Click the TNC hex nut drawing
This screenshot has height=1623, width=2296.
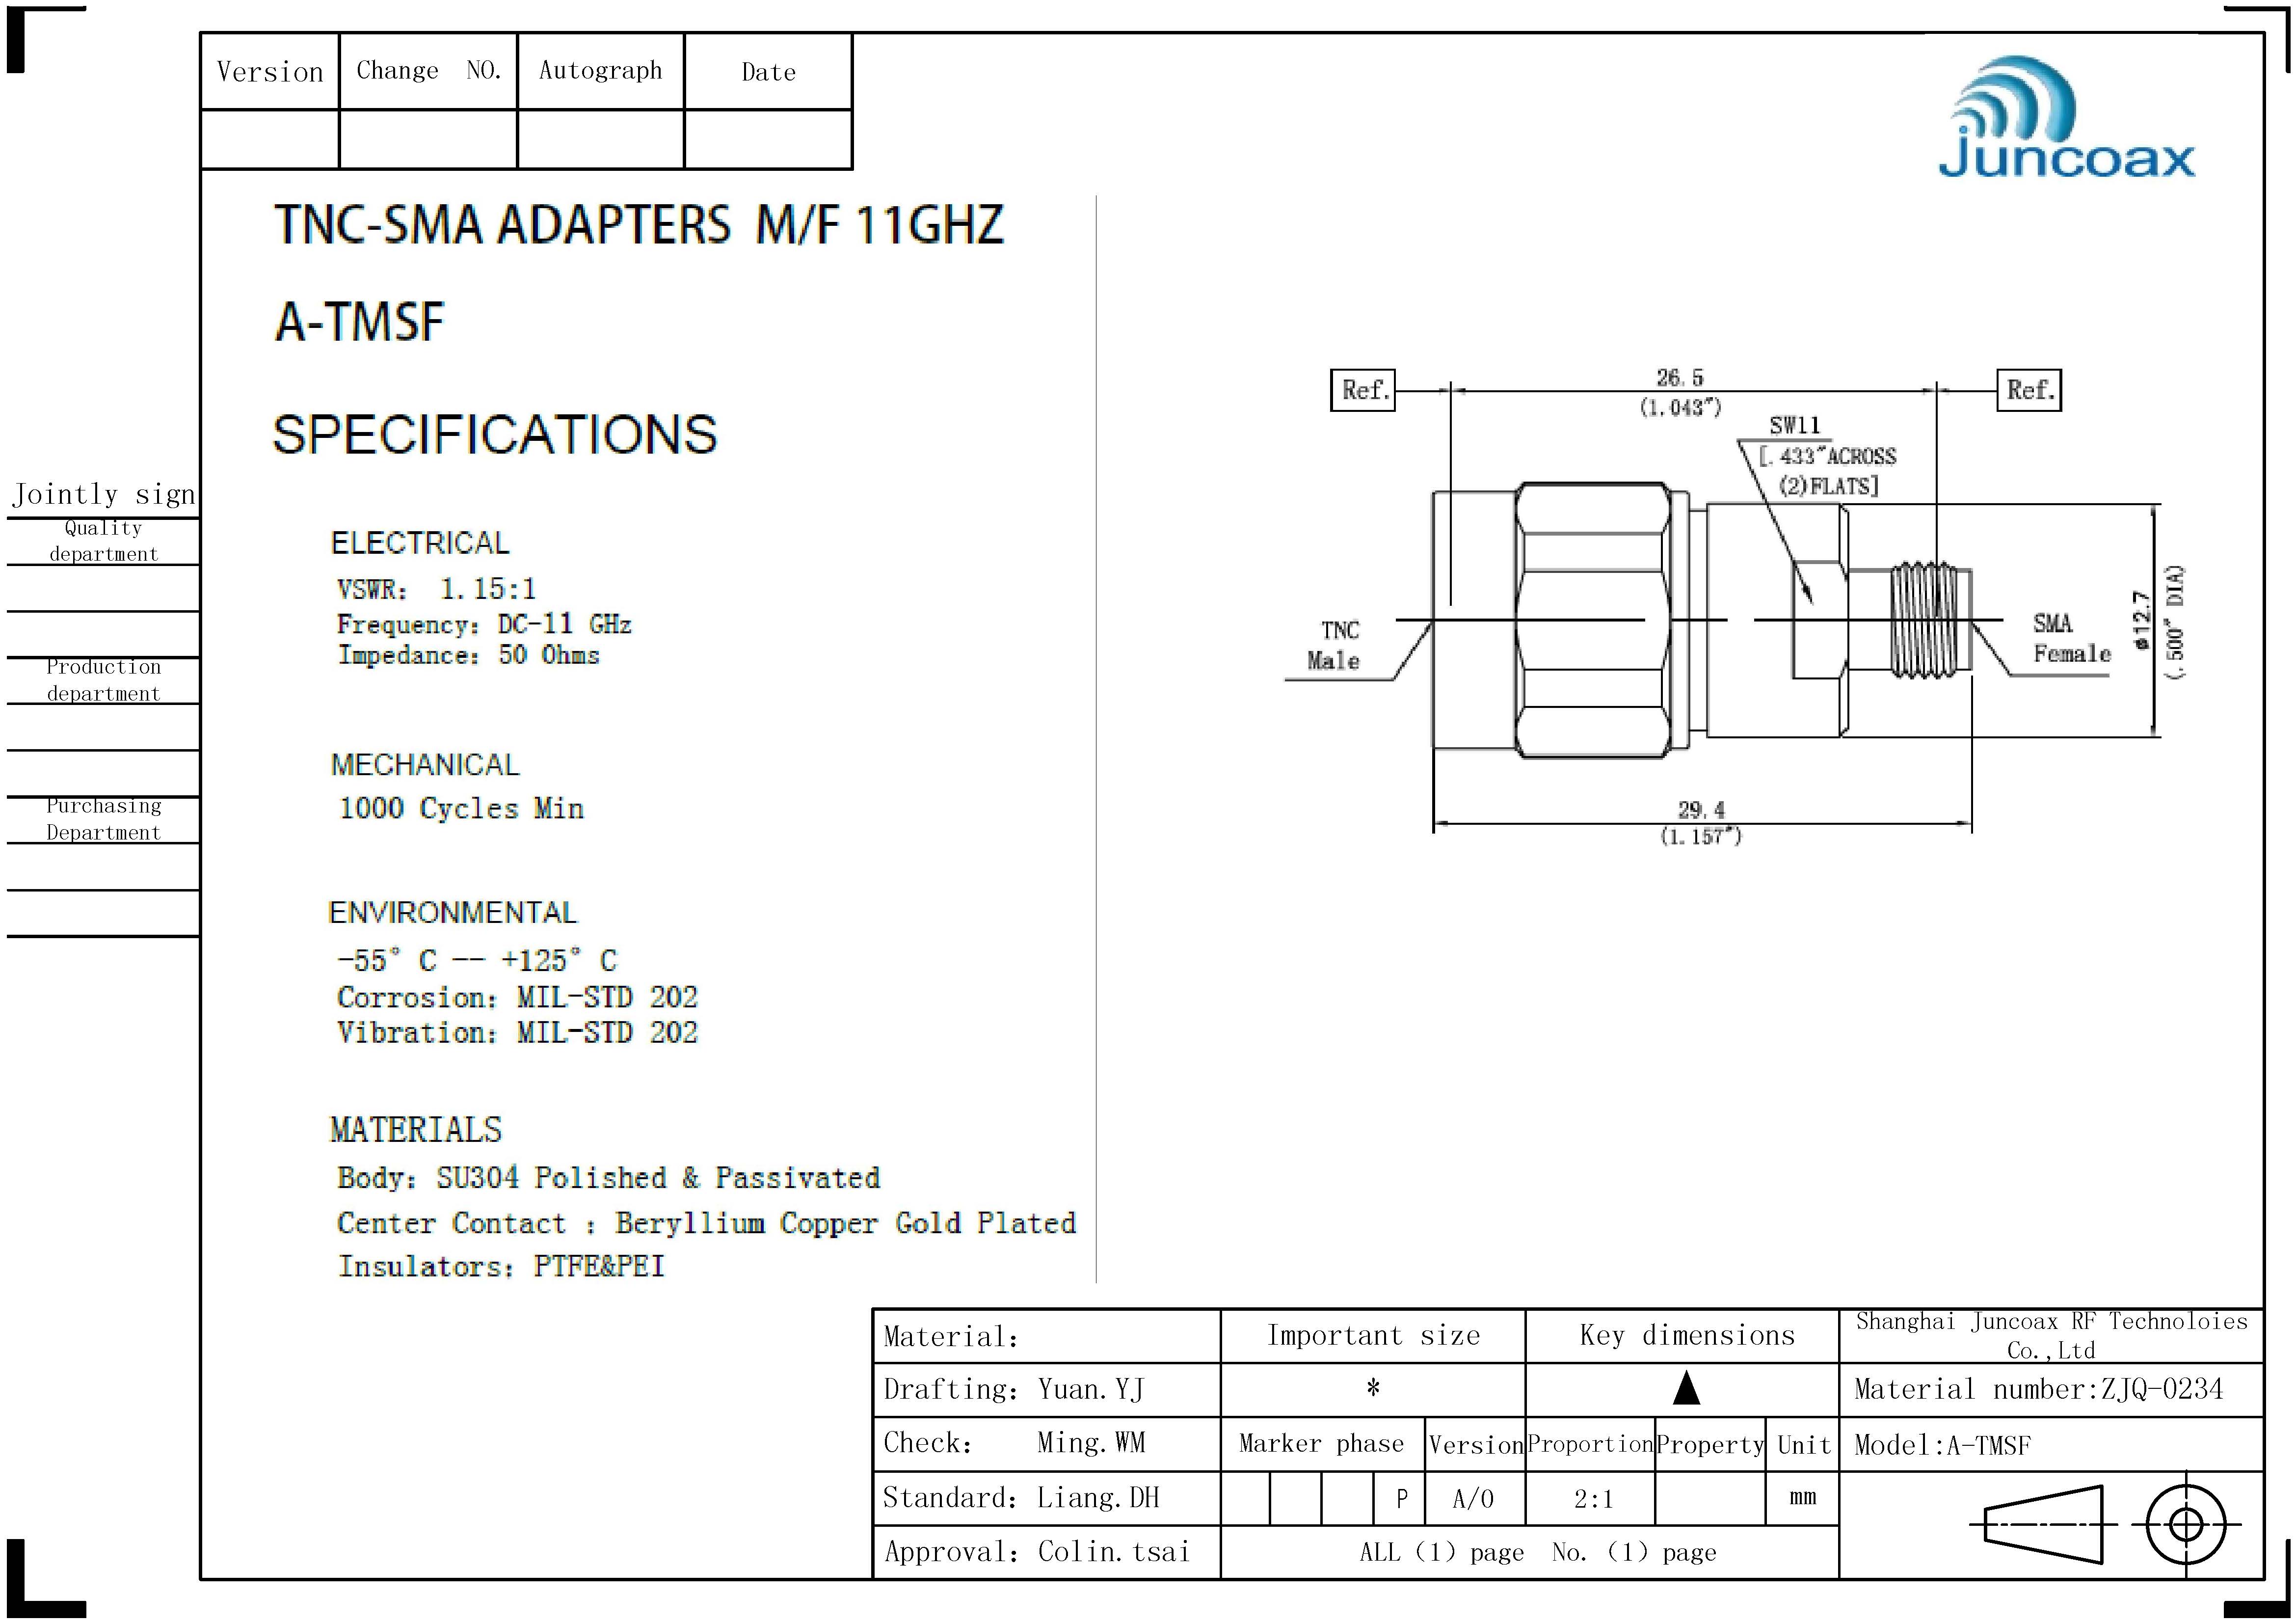[x=1592, y=620]
